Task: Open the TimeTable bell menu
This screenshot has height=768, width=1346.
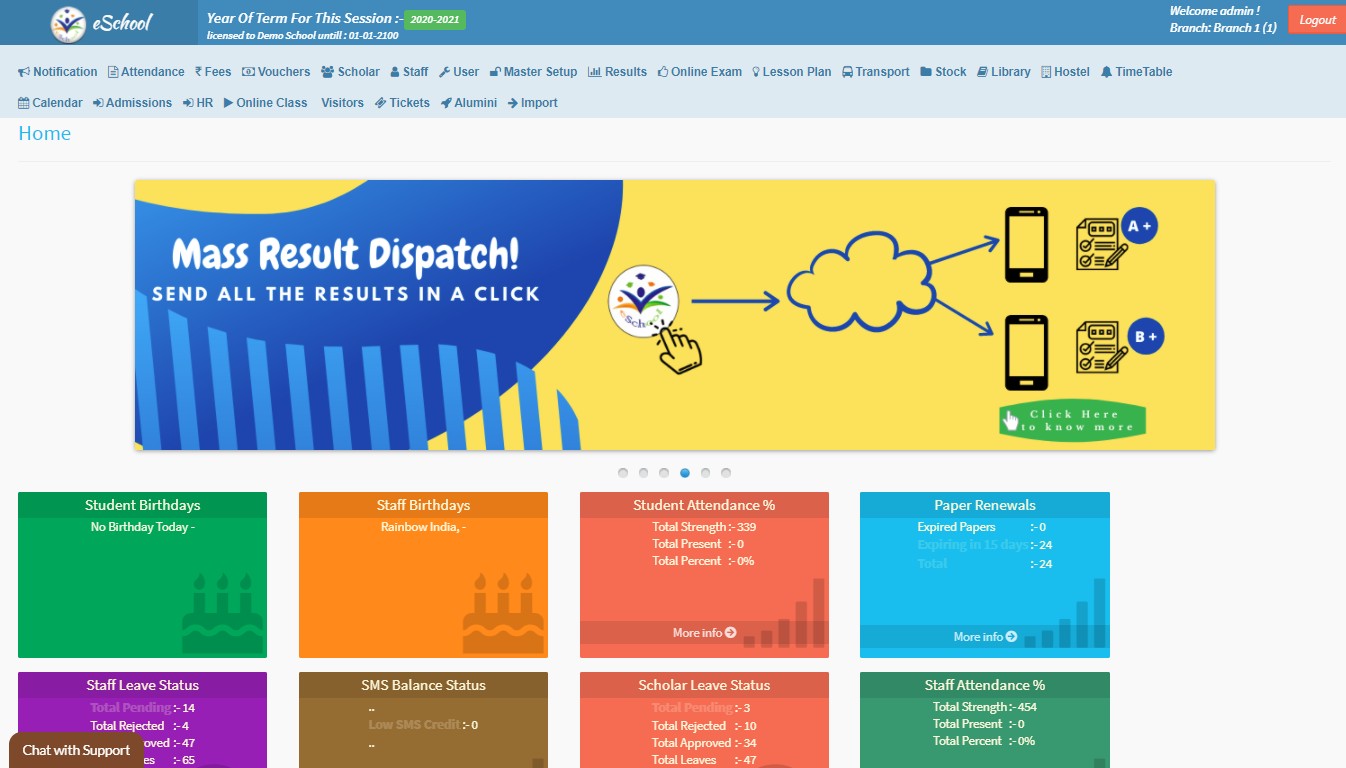Action: tap(1136, 72)
